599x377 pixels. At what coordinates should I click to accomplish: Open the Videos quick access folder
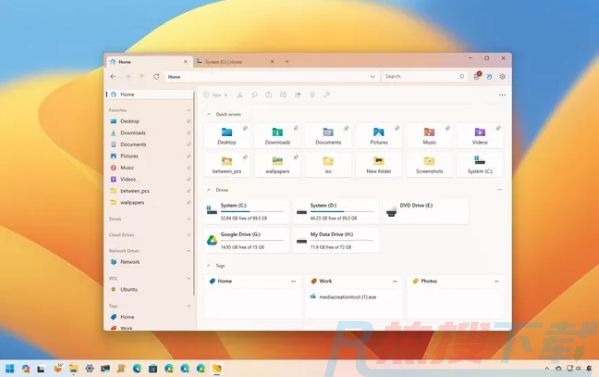coord(480,136)
